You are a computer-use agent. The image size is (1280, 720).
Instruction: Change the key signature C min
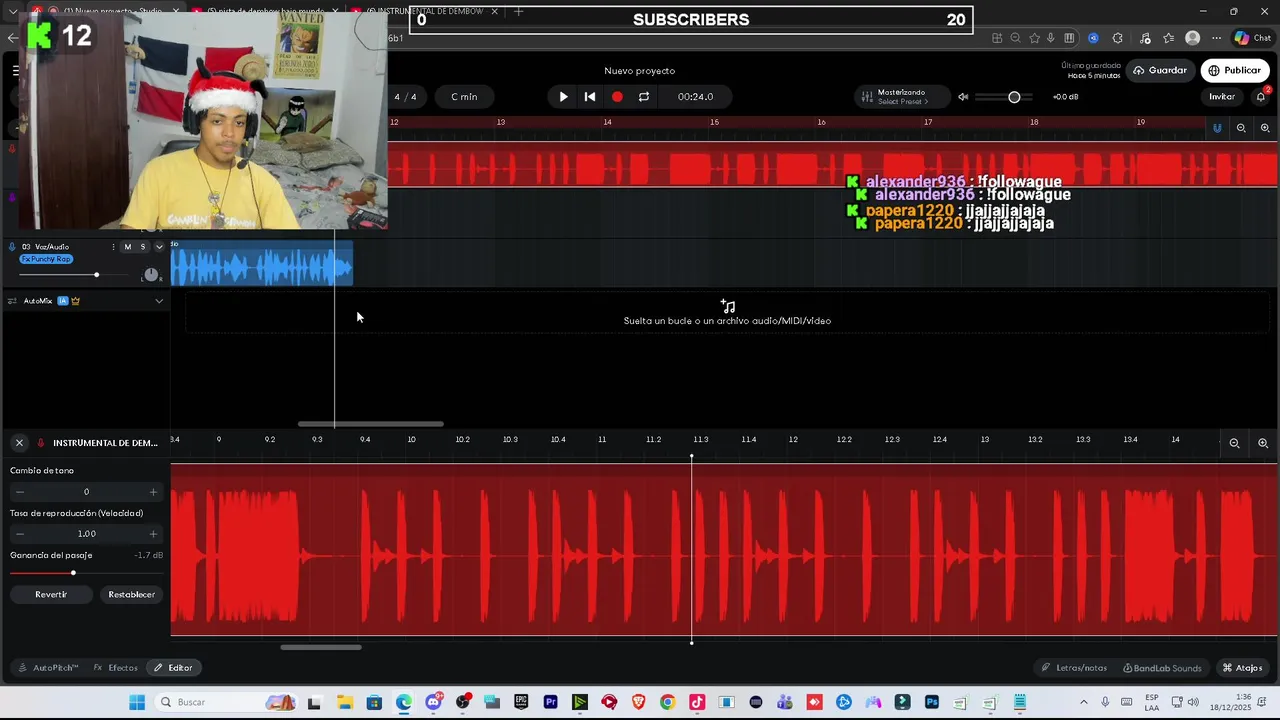(464, 97)
